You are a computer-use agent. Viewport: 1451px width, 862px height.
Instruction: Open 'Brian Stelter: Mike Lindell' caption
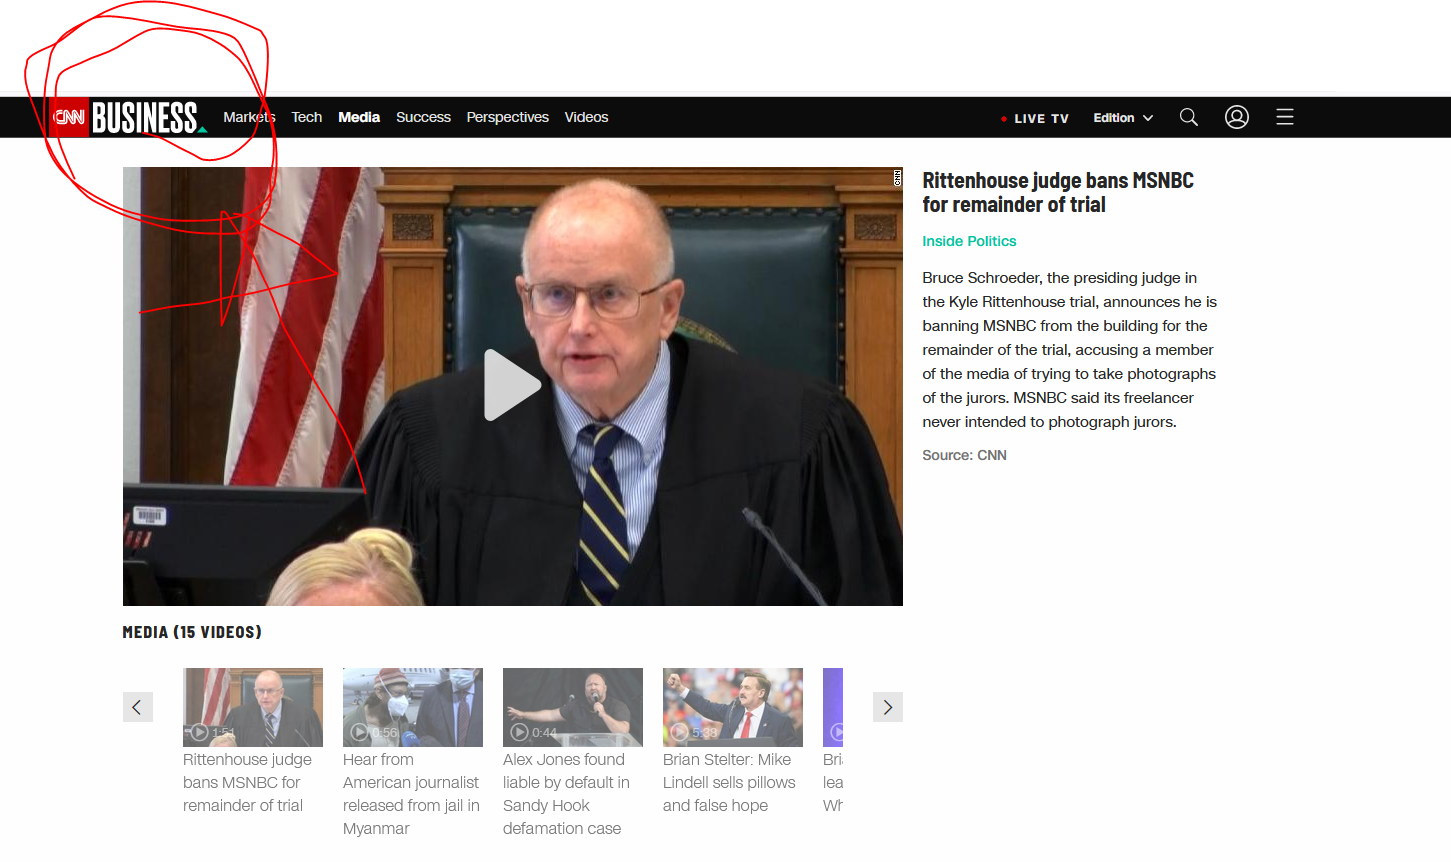click(729, 782)
